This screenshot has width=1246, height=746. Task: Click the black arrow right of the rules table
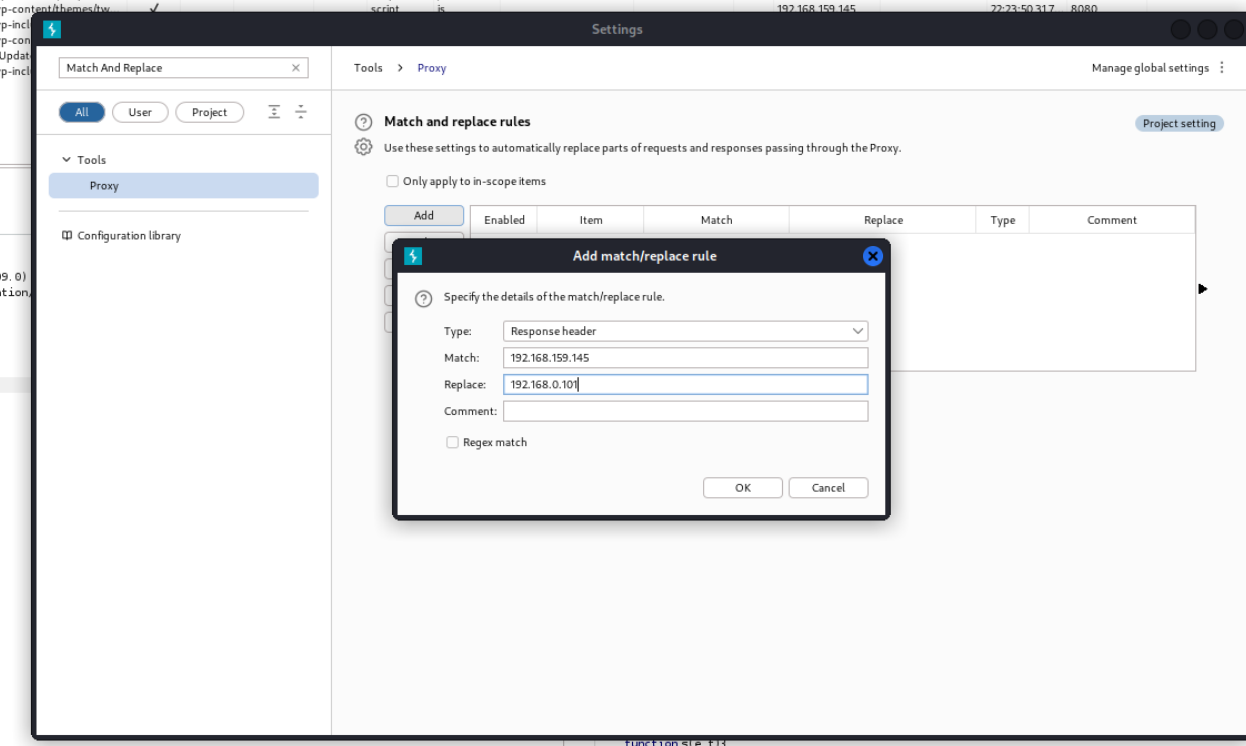1202,289
